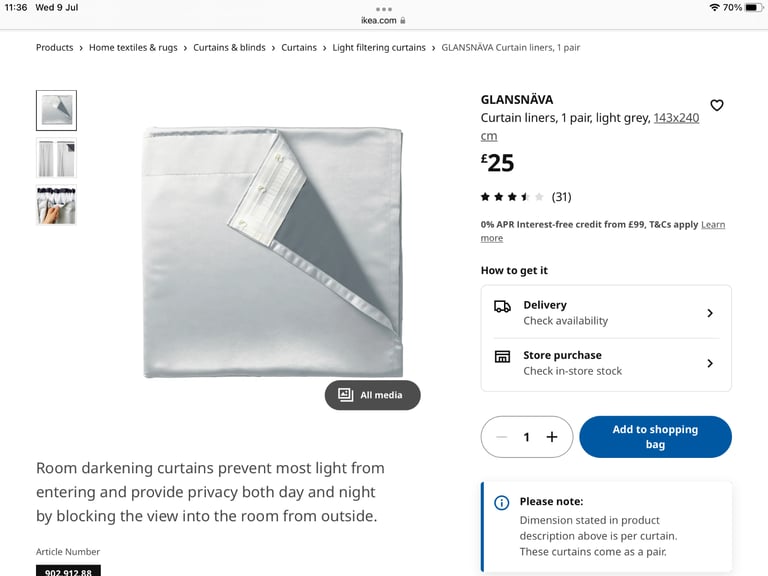Expand the Delivery check availability chevron
The width and height of the screenshot is (768, 576).
[x=710, y=313]
